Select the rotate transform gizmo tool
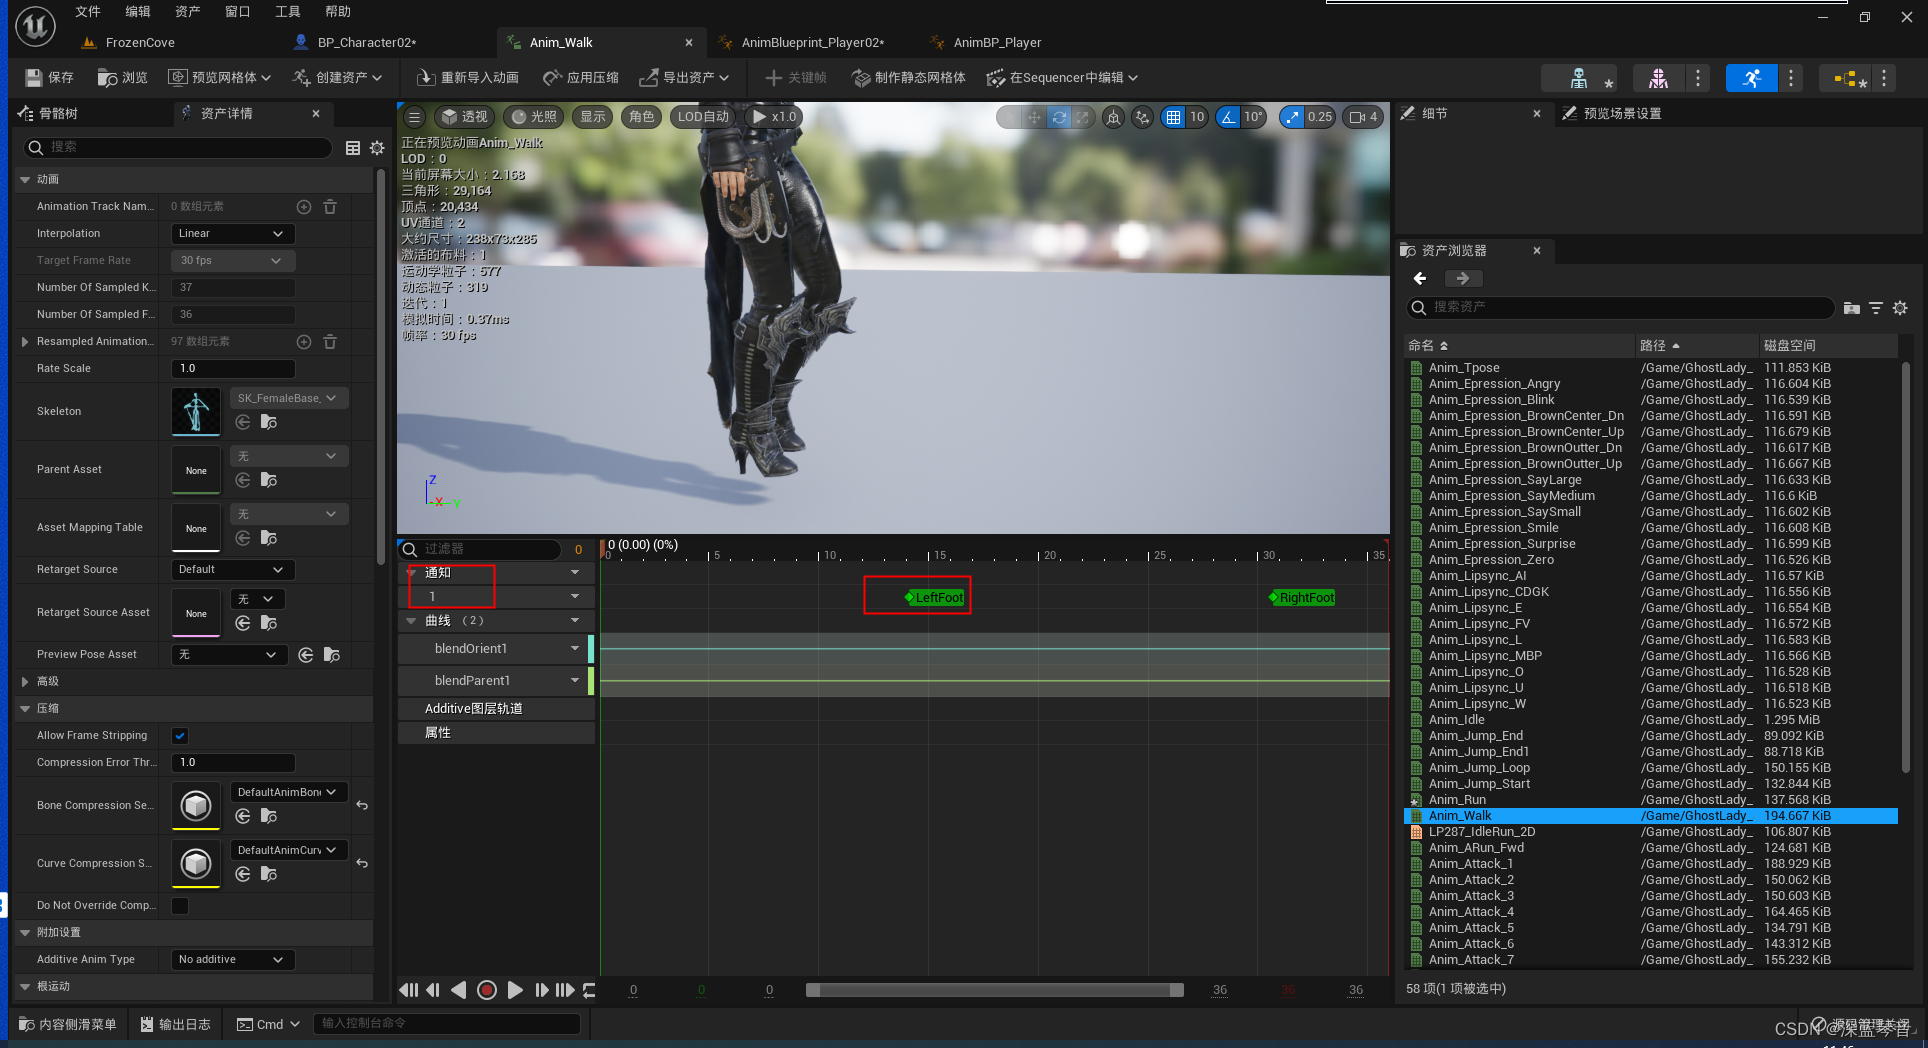Screen dimensions: 1928x1048 tap(1059, 117)
